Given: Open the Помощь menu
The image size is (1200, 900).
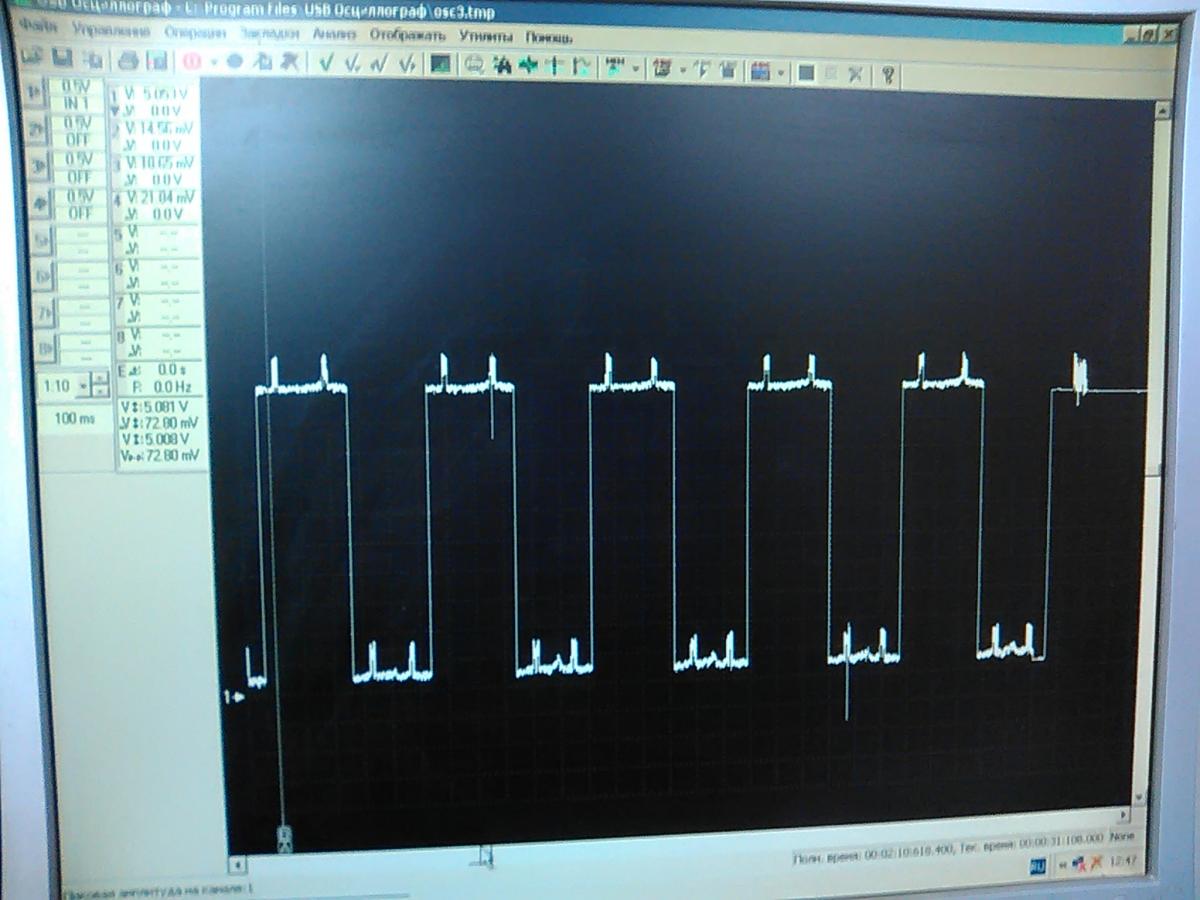Looking at the screenshot, I should 549,37.
